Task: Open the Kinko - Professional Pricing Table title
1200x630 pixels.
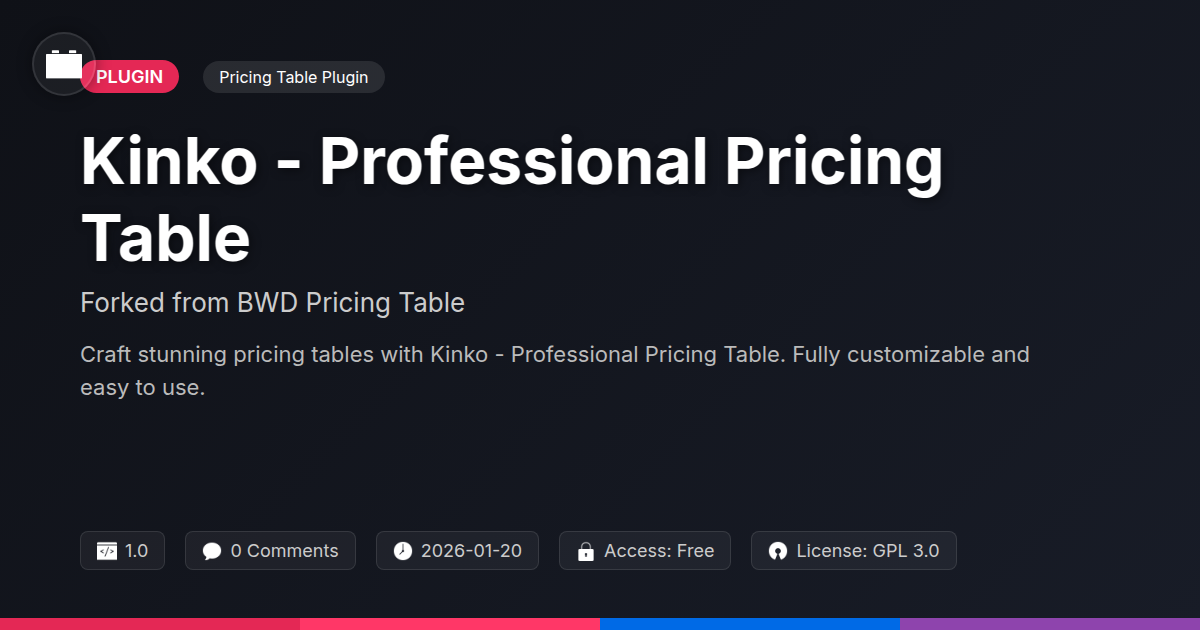Action: click(512, 200)
